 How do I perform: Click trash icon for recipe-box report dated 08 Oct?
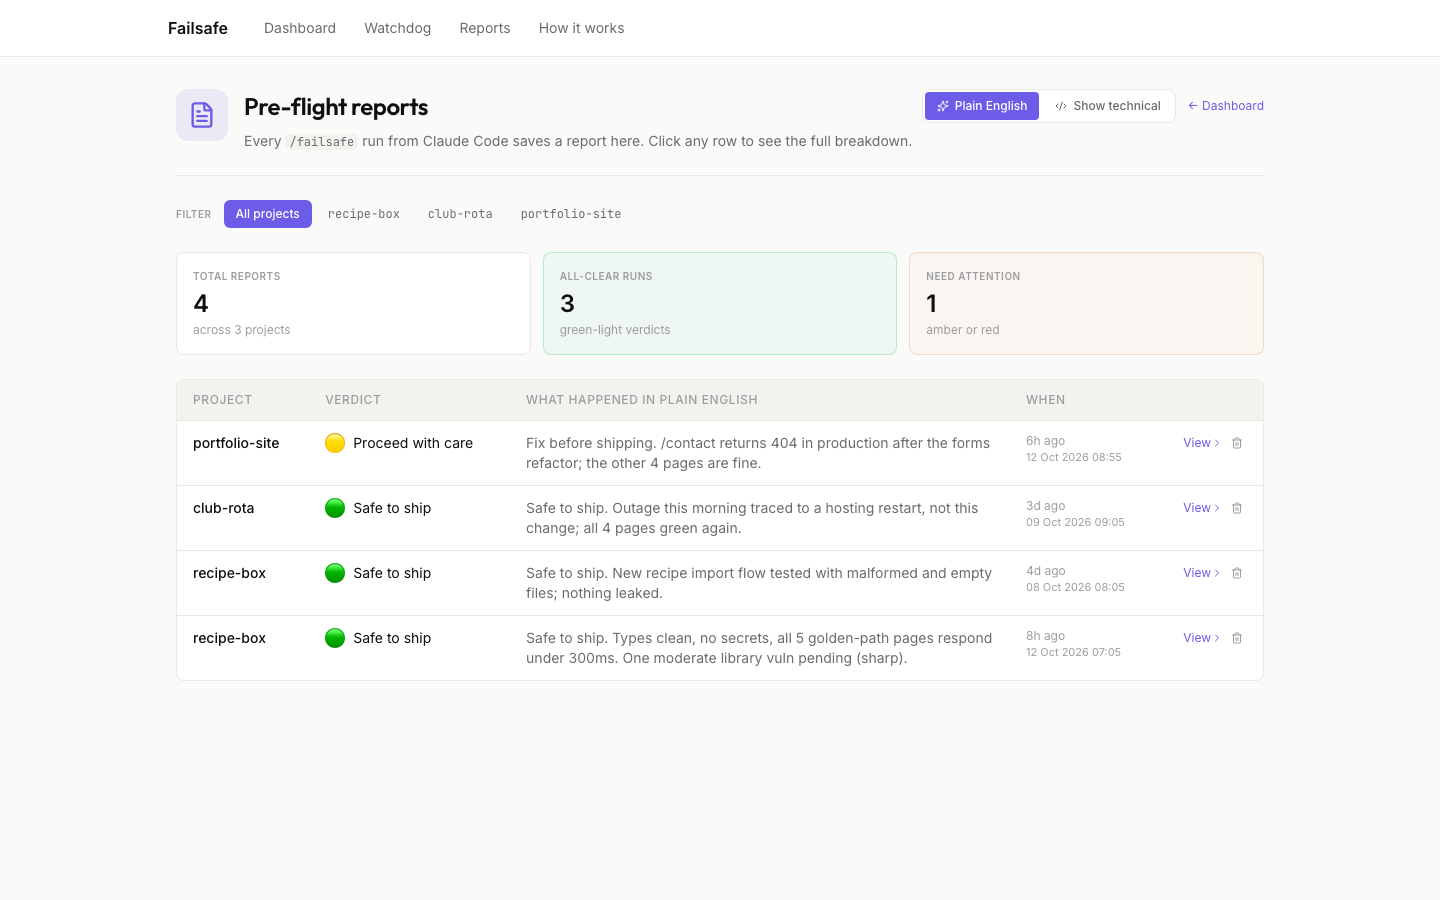1237,573
